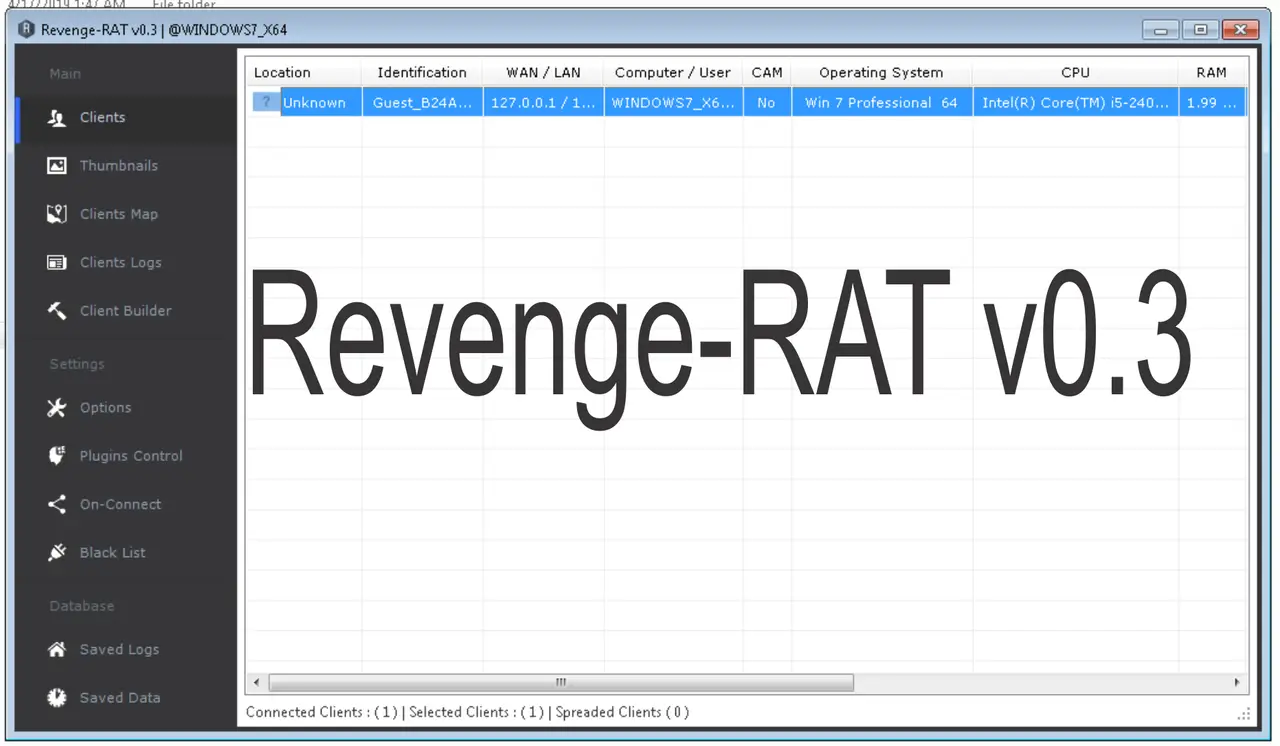Expand the Main sidebar section

(x=65, y=73)
